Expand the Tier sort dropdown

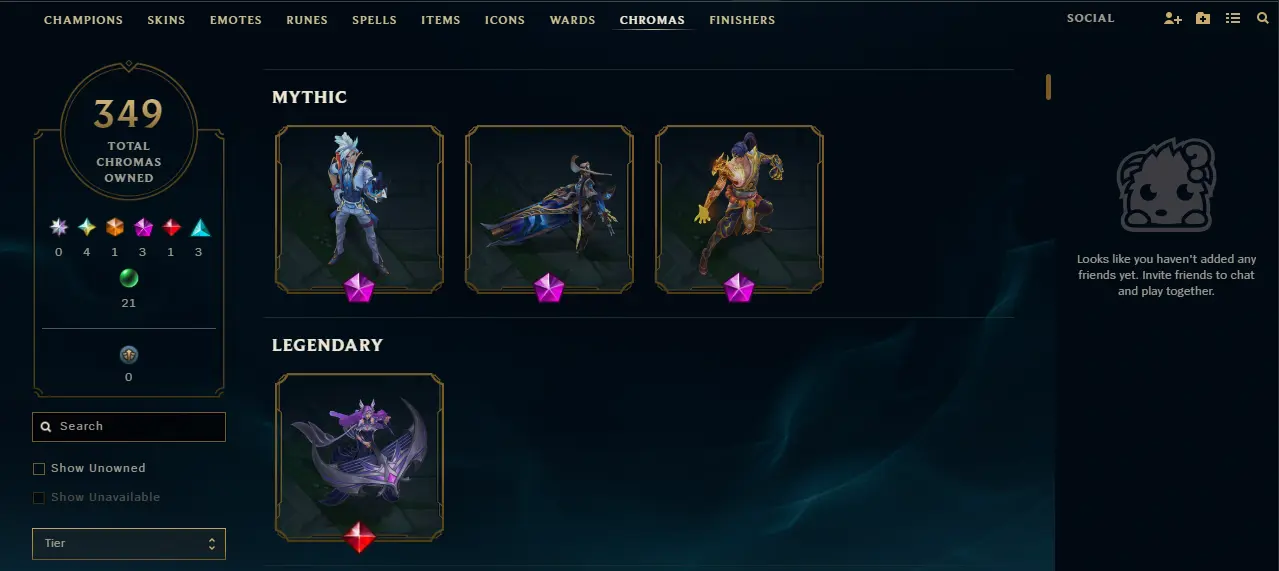tap(129, 543)
